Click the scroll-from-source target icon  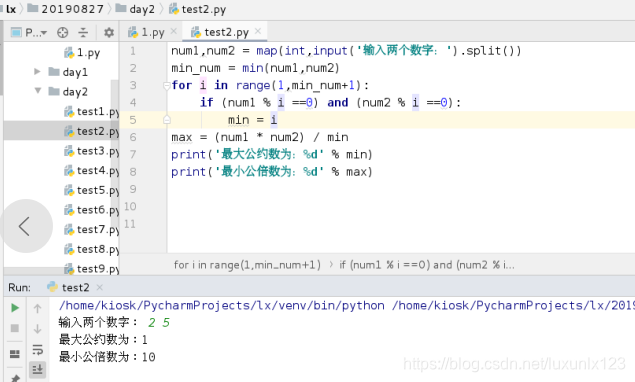tap(62, 32)
